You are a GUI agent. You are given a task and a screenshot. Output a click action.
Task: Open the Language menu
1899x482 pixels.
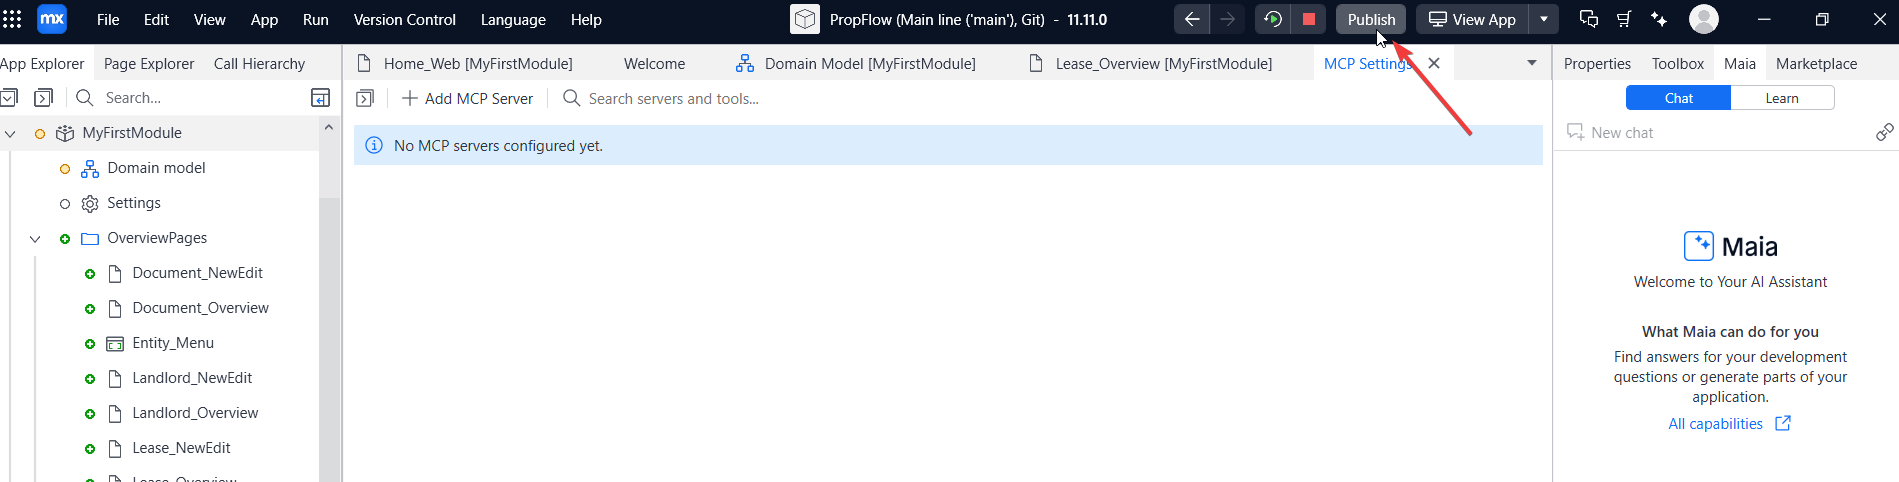click(513, 19)
